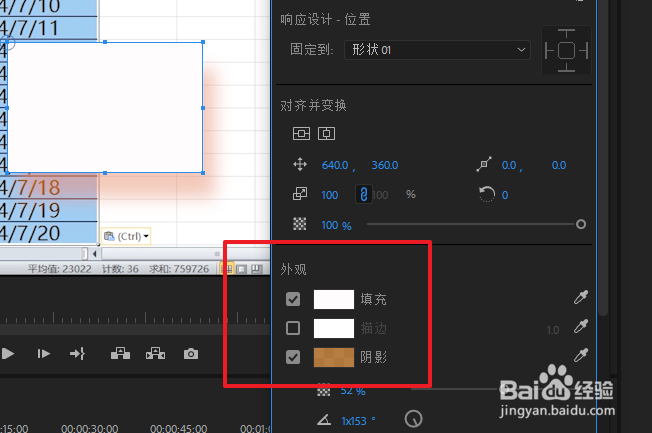
Task: Click Excel horizontal scrollbar left arrow
Action: point(94,253)
